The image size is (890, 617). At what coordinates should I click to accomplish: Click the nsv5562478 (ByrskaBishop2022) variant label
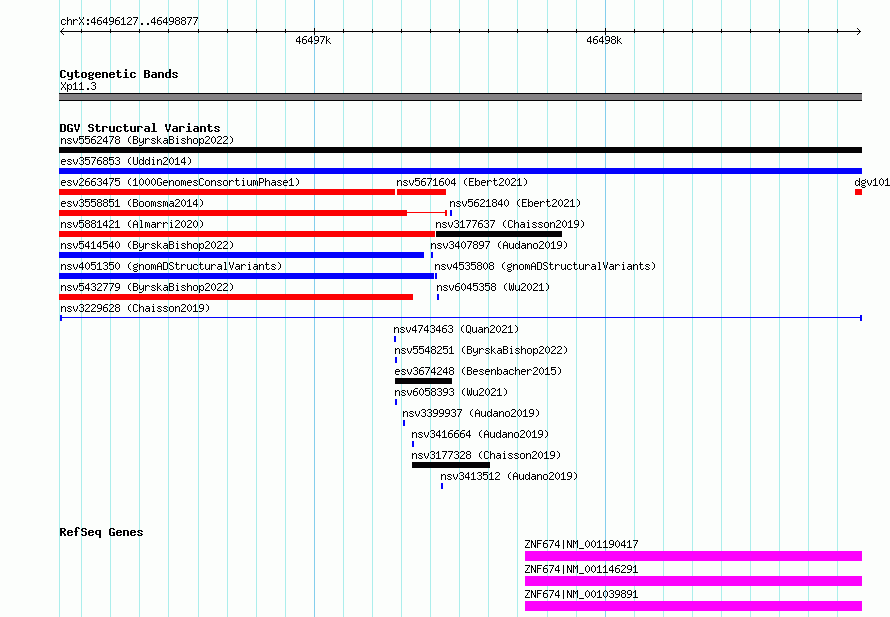pyautogui.click(x=147, y=140)
